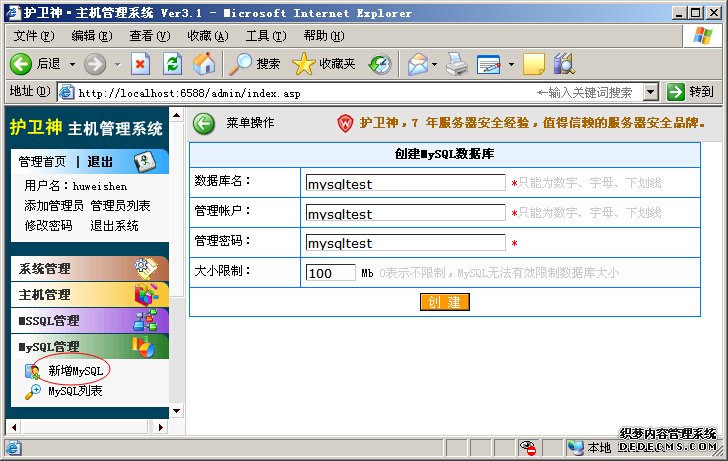The width and height of the screenshot is (728, 461).
Task: Click the orange 创建 button
Action: coord(445,302)
